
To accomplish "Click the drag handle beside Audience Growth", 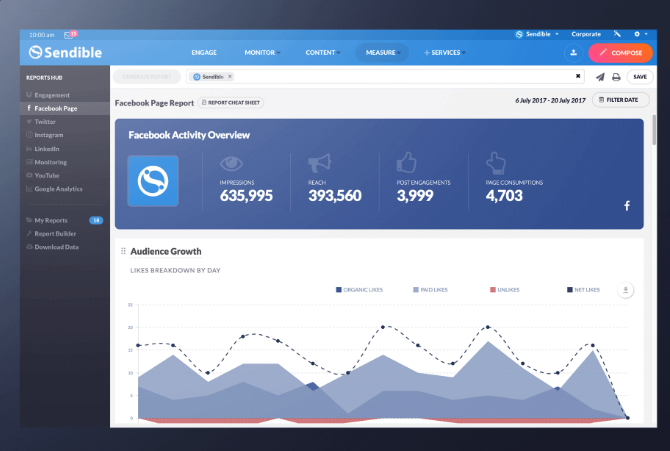I will tap(123, 251).
